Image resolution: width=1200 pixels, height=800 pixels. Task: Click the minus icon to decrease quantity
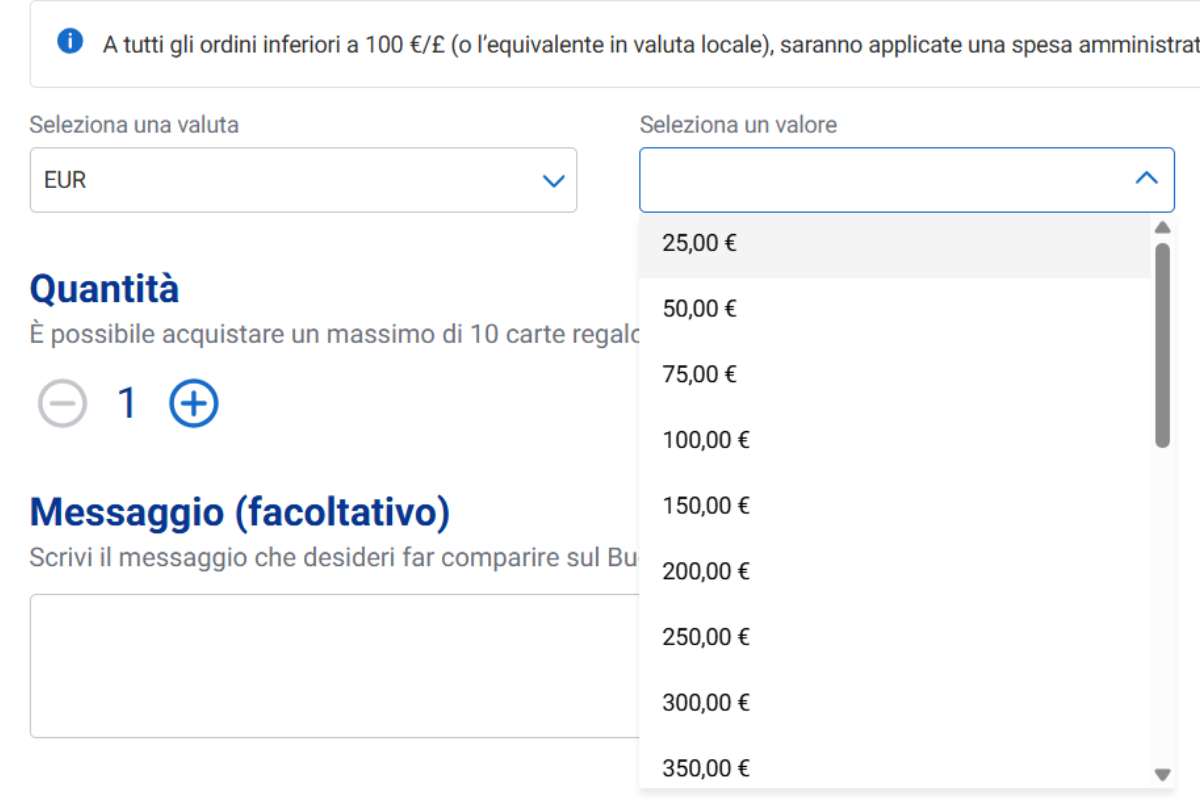[62, 404]
